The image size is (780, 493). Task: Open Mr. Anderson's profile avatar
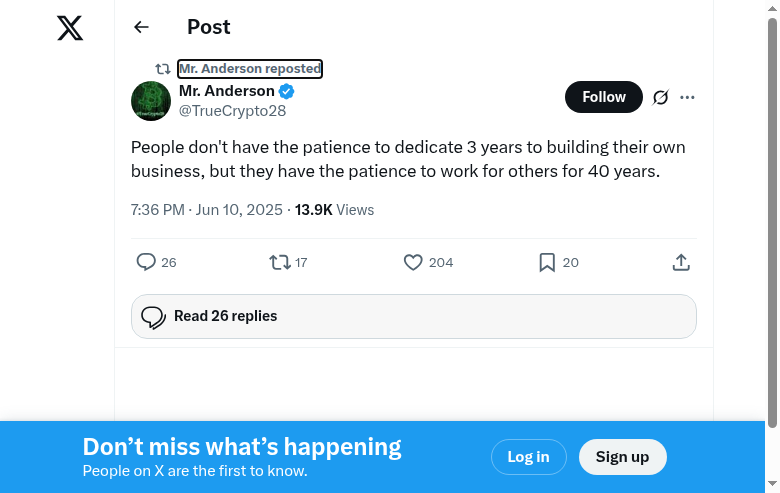(151, 101)
